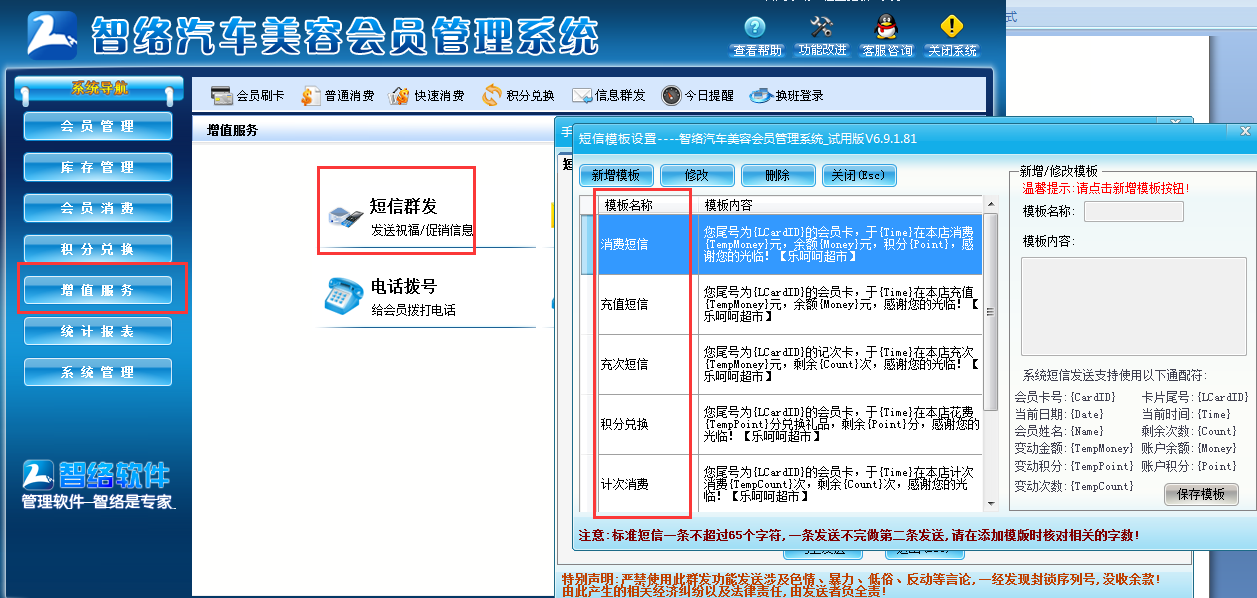
Task: Click the 查看帮助 help icon
Action: [757, 36]
